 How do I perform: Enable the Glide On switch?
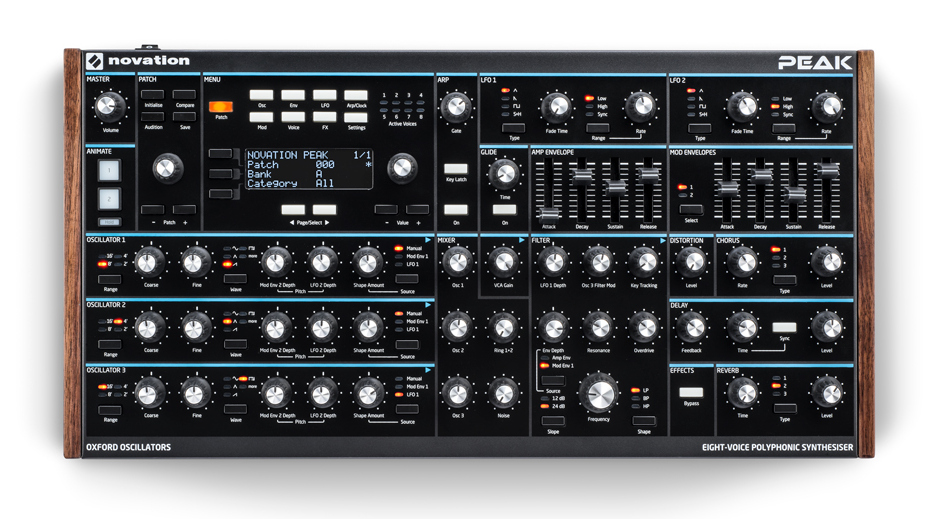[504, 209]
